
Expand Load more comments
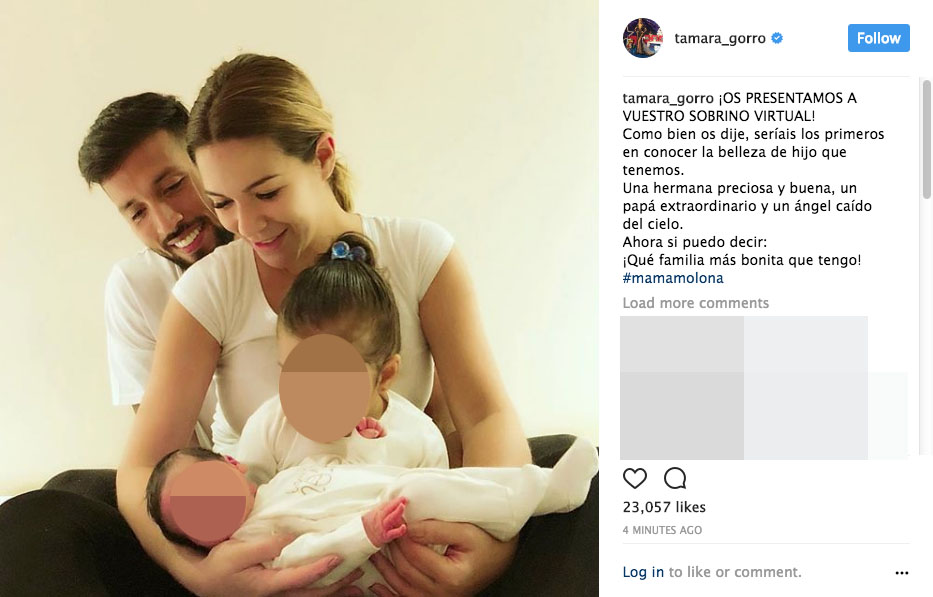pyautogui.click(x=696, y=303)
